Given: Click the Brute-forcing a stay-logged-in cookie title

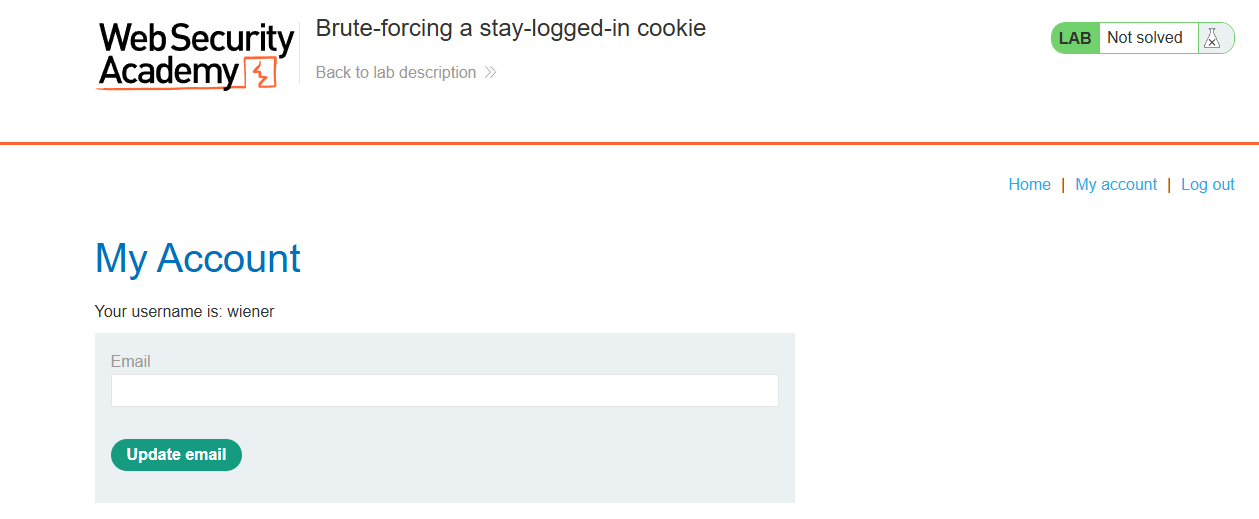Looking at the screenshot, I should pyautogui.click(x=510, y=28).
